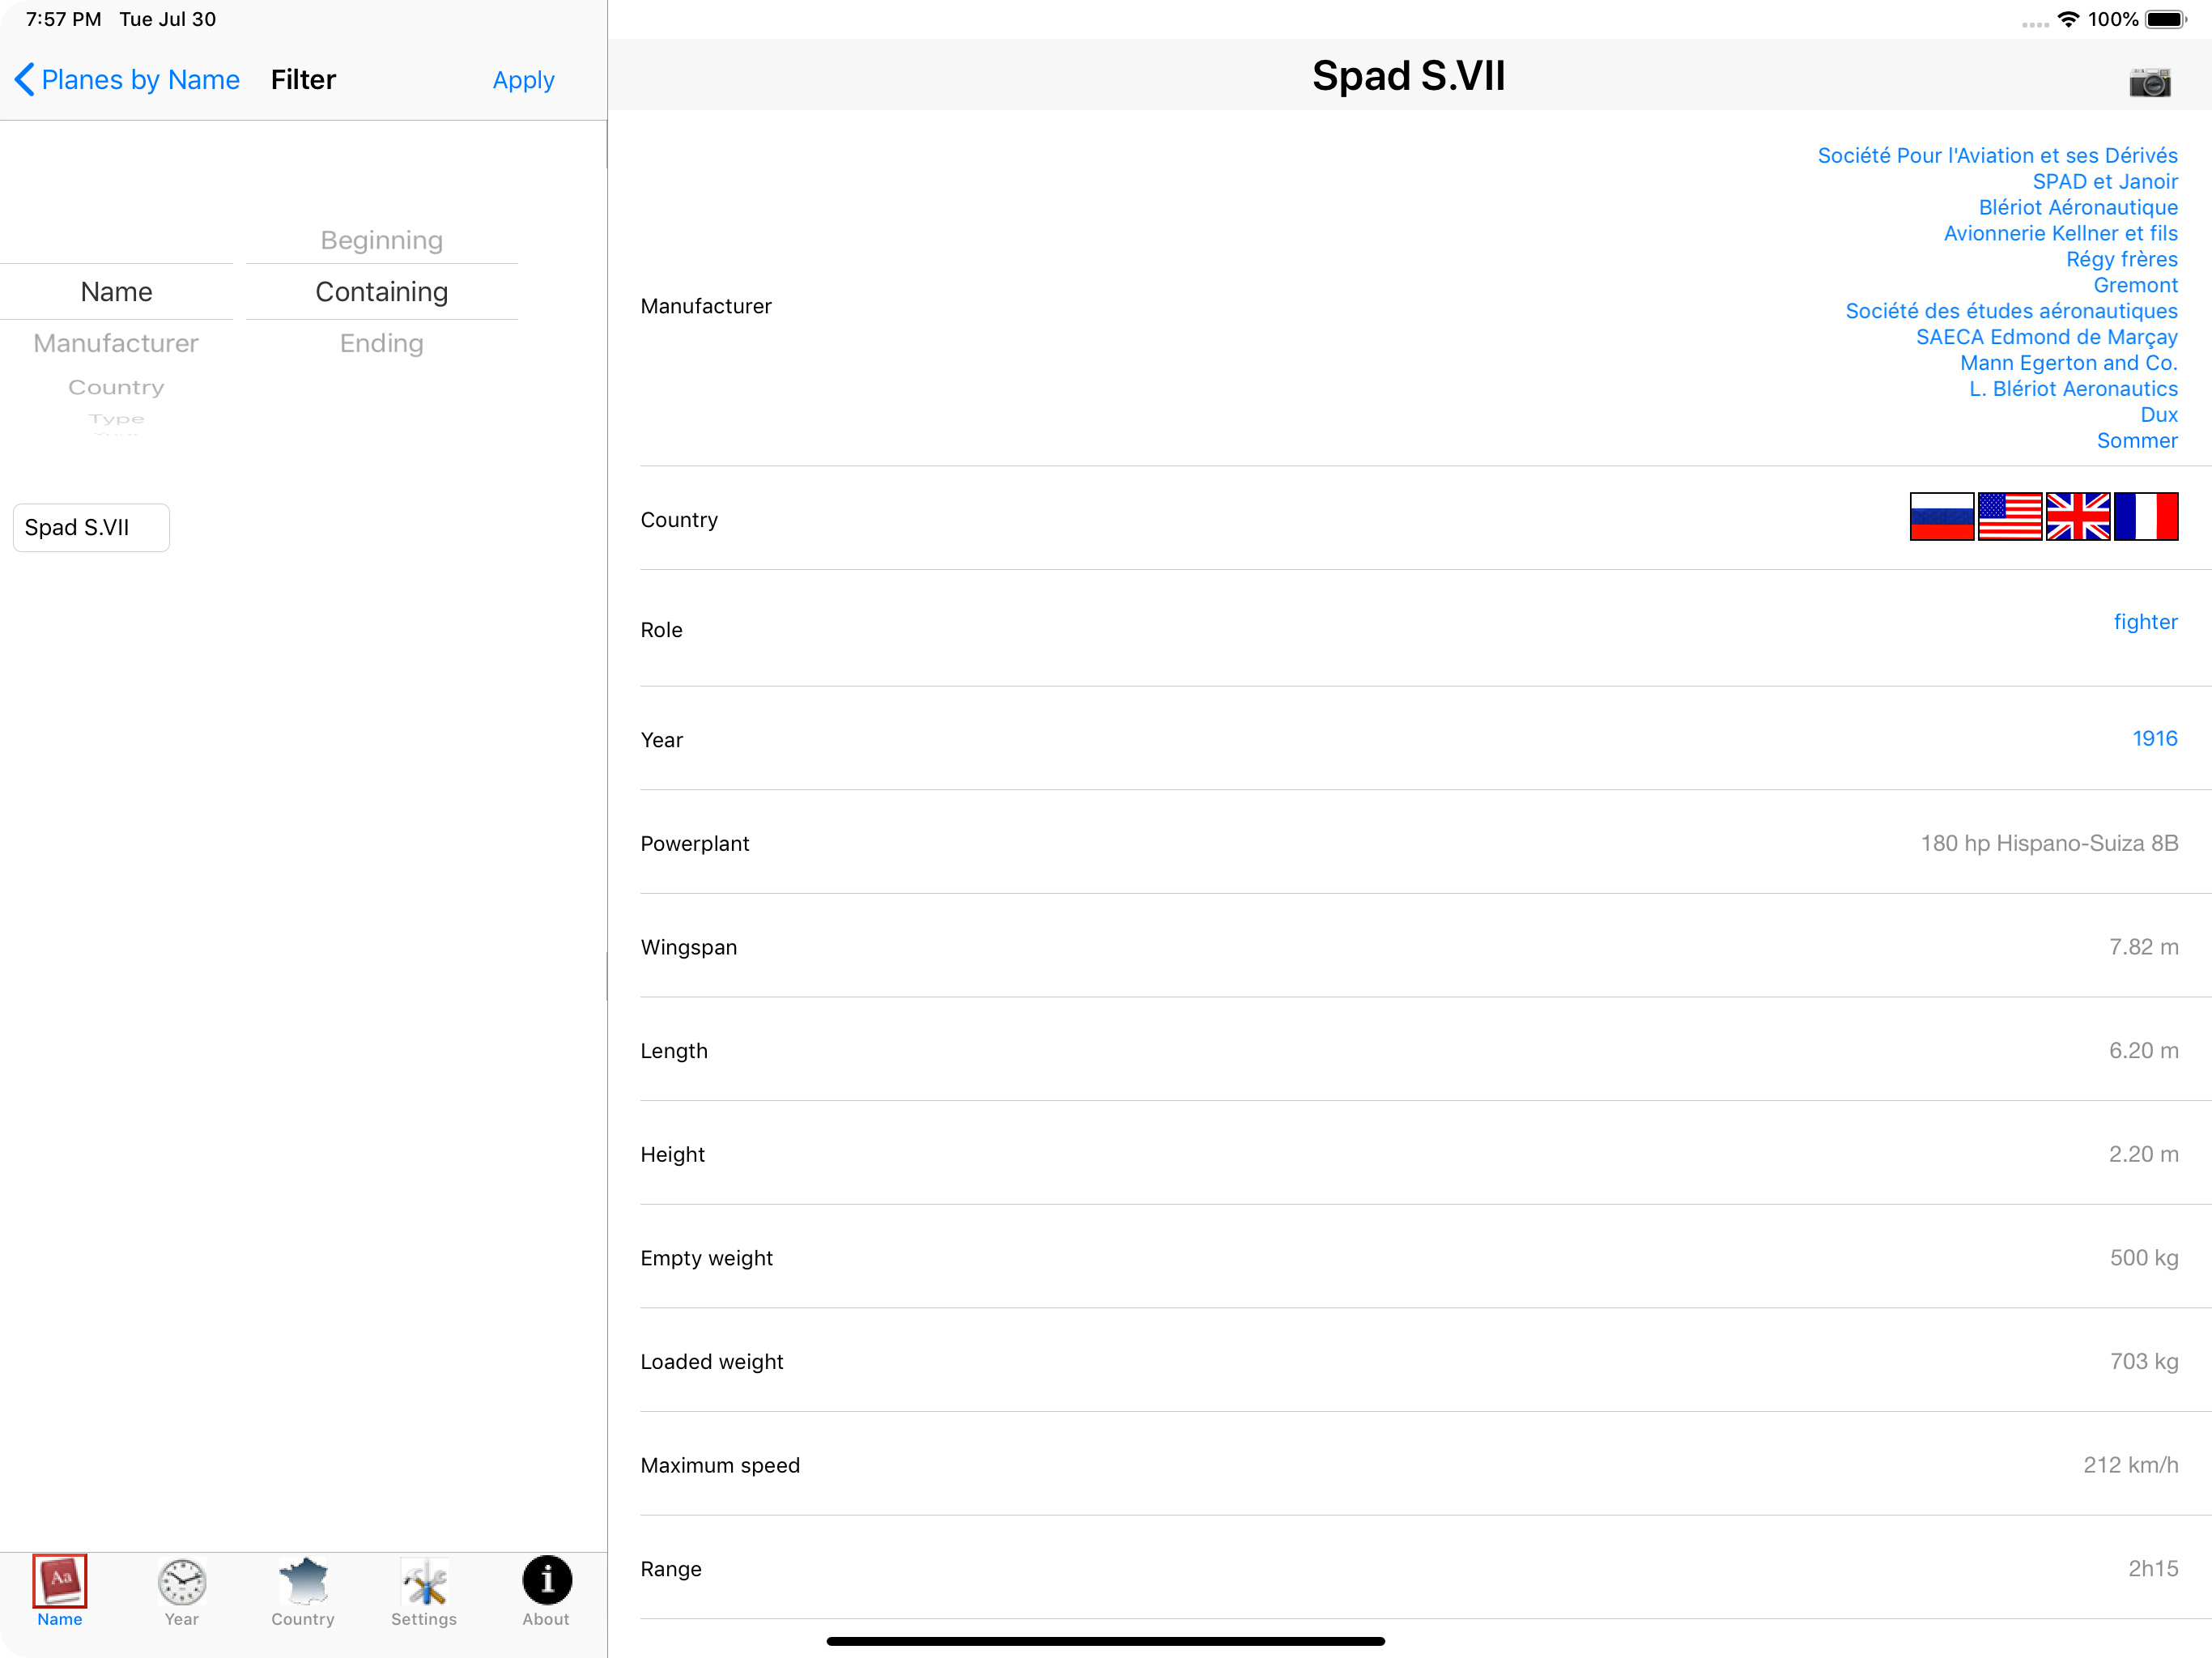
Task: Open SPAD et Janoir manufacturer link
Action: [2105, 181]
